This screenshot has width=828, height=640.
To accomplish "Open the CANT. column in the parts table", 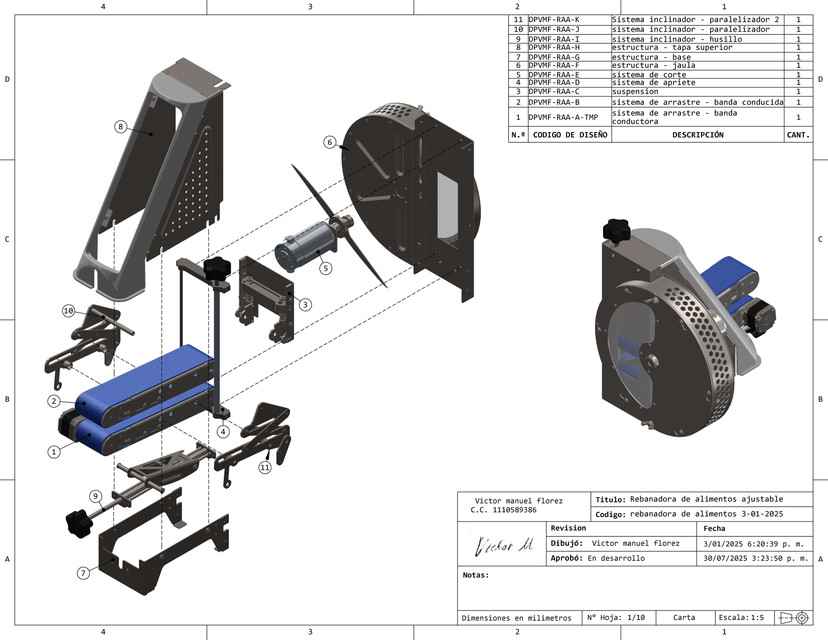I will [x=797, y=131].
